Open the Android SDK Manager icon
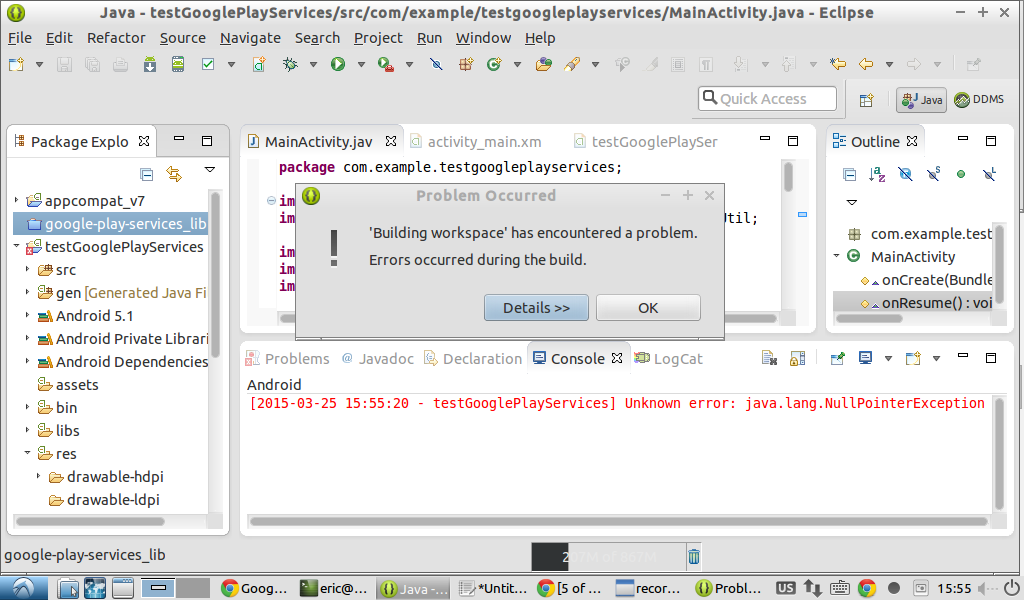 [150, 64]
